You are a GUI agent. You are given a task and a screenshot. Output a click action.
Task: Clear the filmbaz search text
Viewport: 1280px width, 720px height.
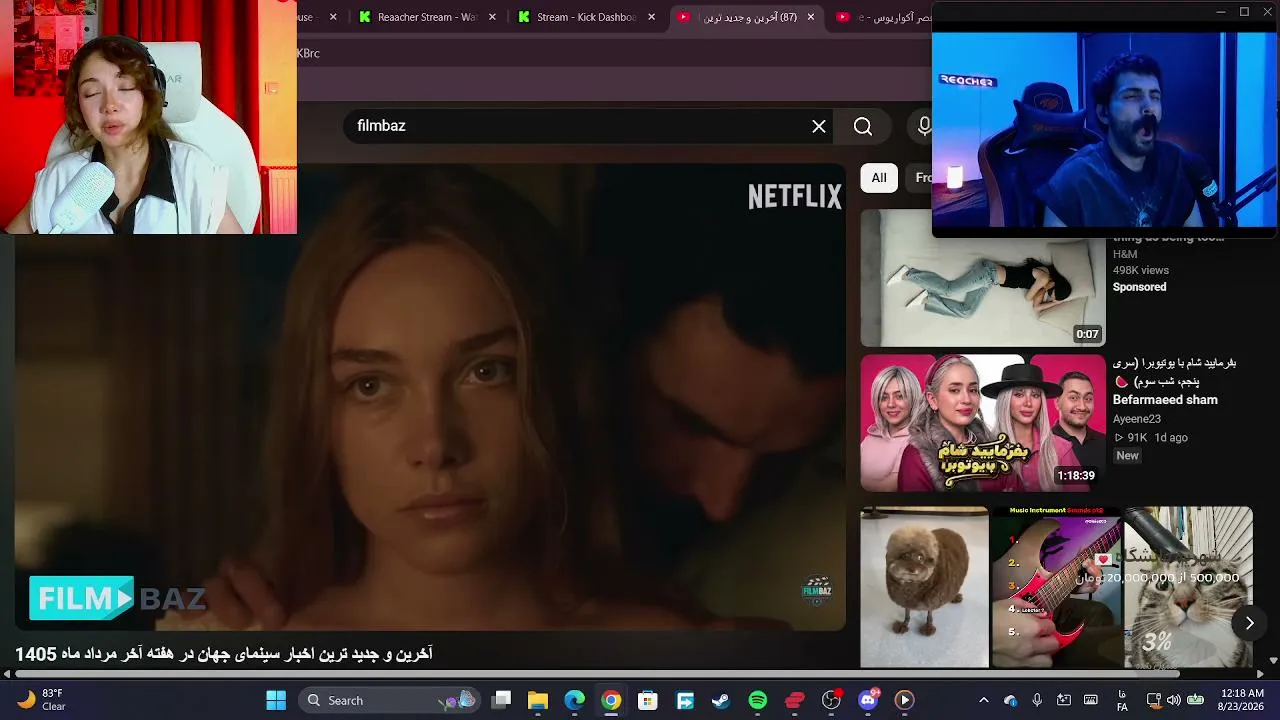click(x=819, y=126)
